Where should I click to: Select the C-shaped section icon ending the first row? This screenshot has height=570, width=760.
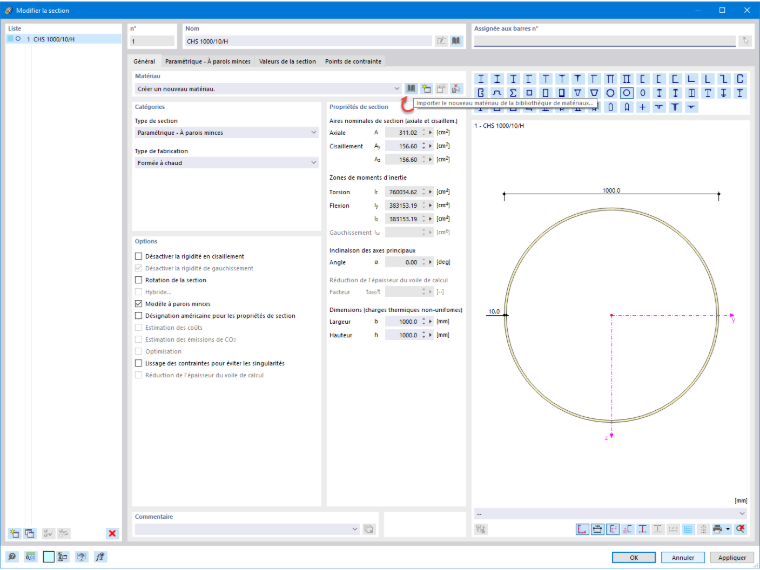click(x=740, y=79)
